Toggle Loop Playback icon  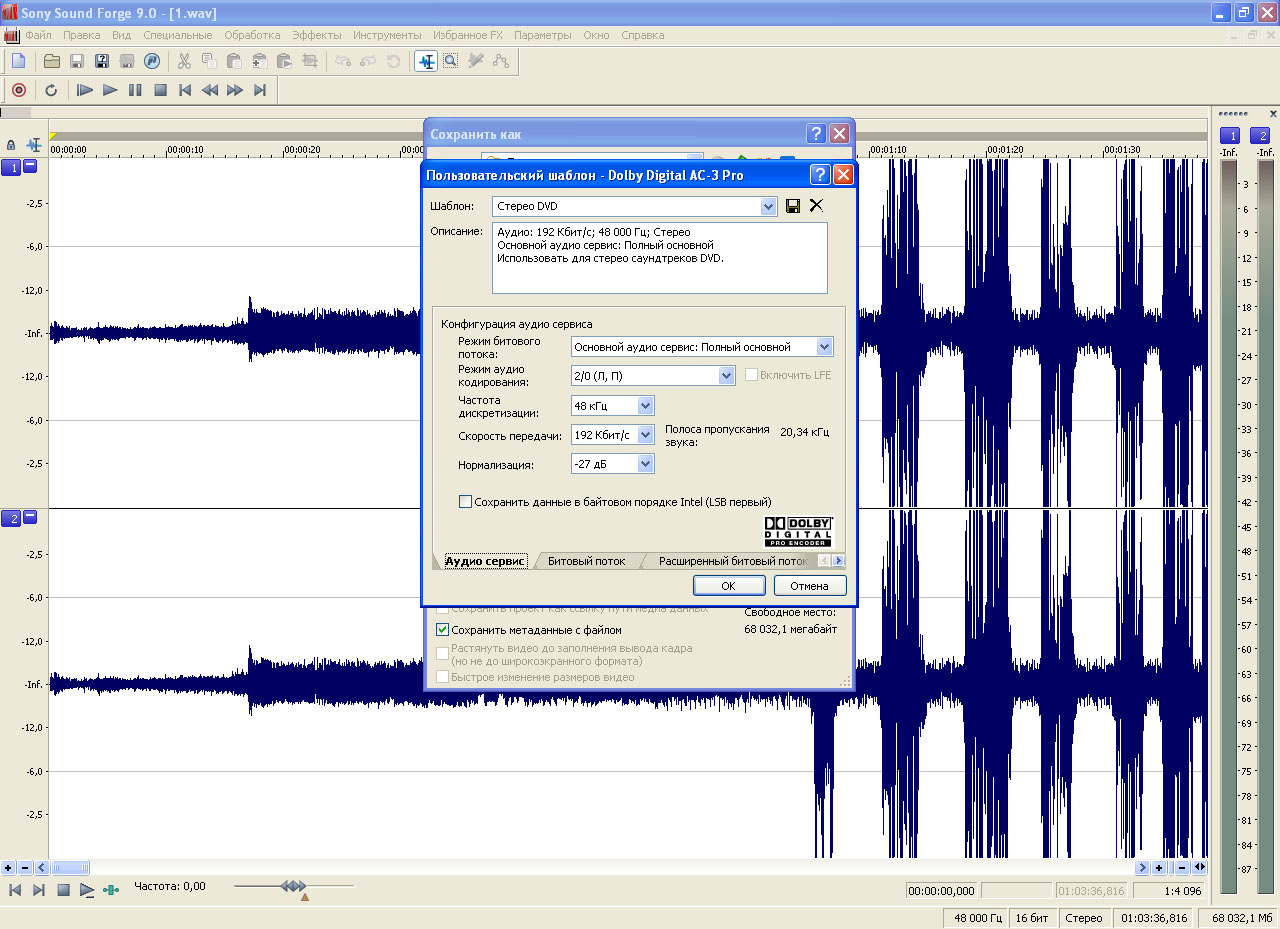51,90
